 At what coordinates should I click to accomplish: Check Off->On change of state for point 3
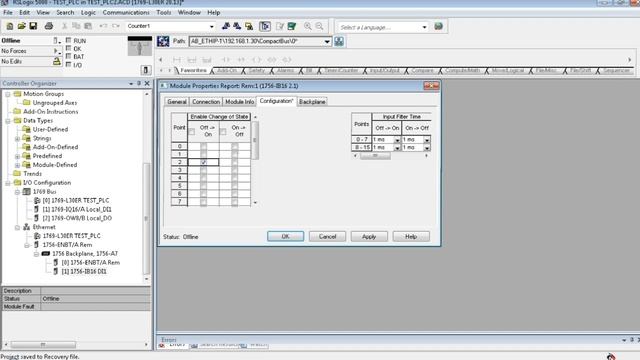coord(203,170)
